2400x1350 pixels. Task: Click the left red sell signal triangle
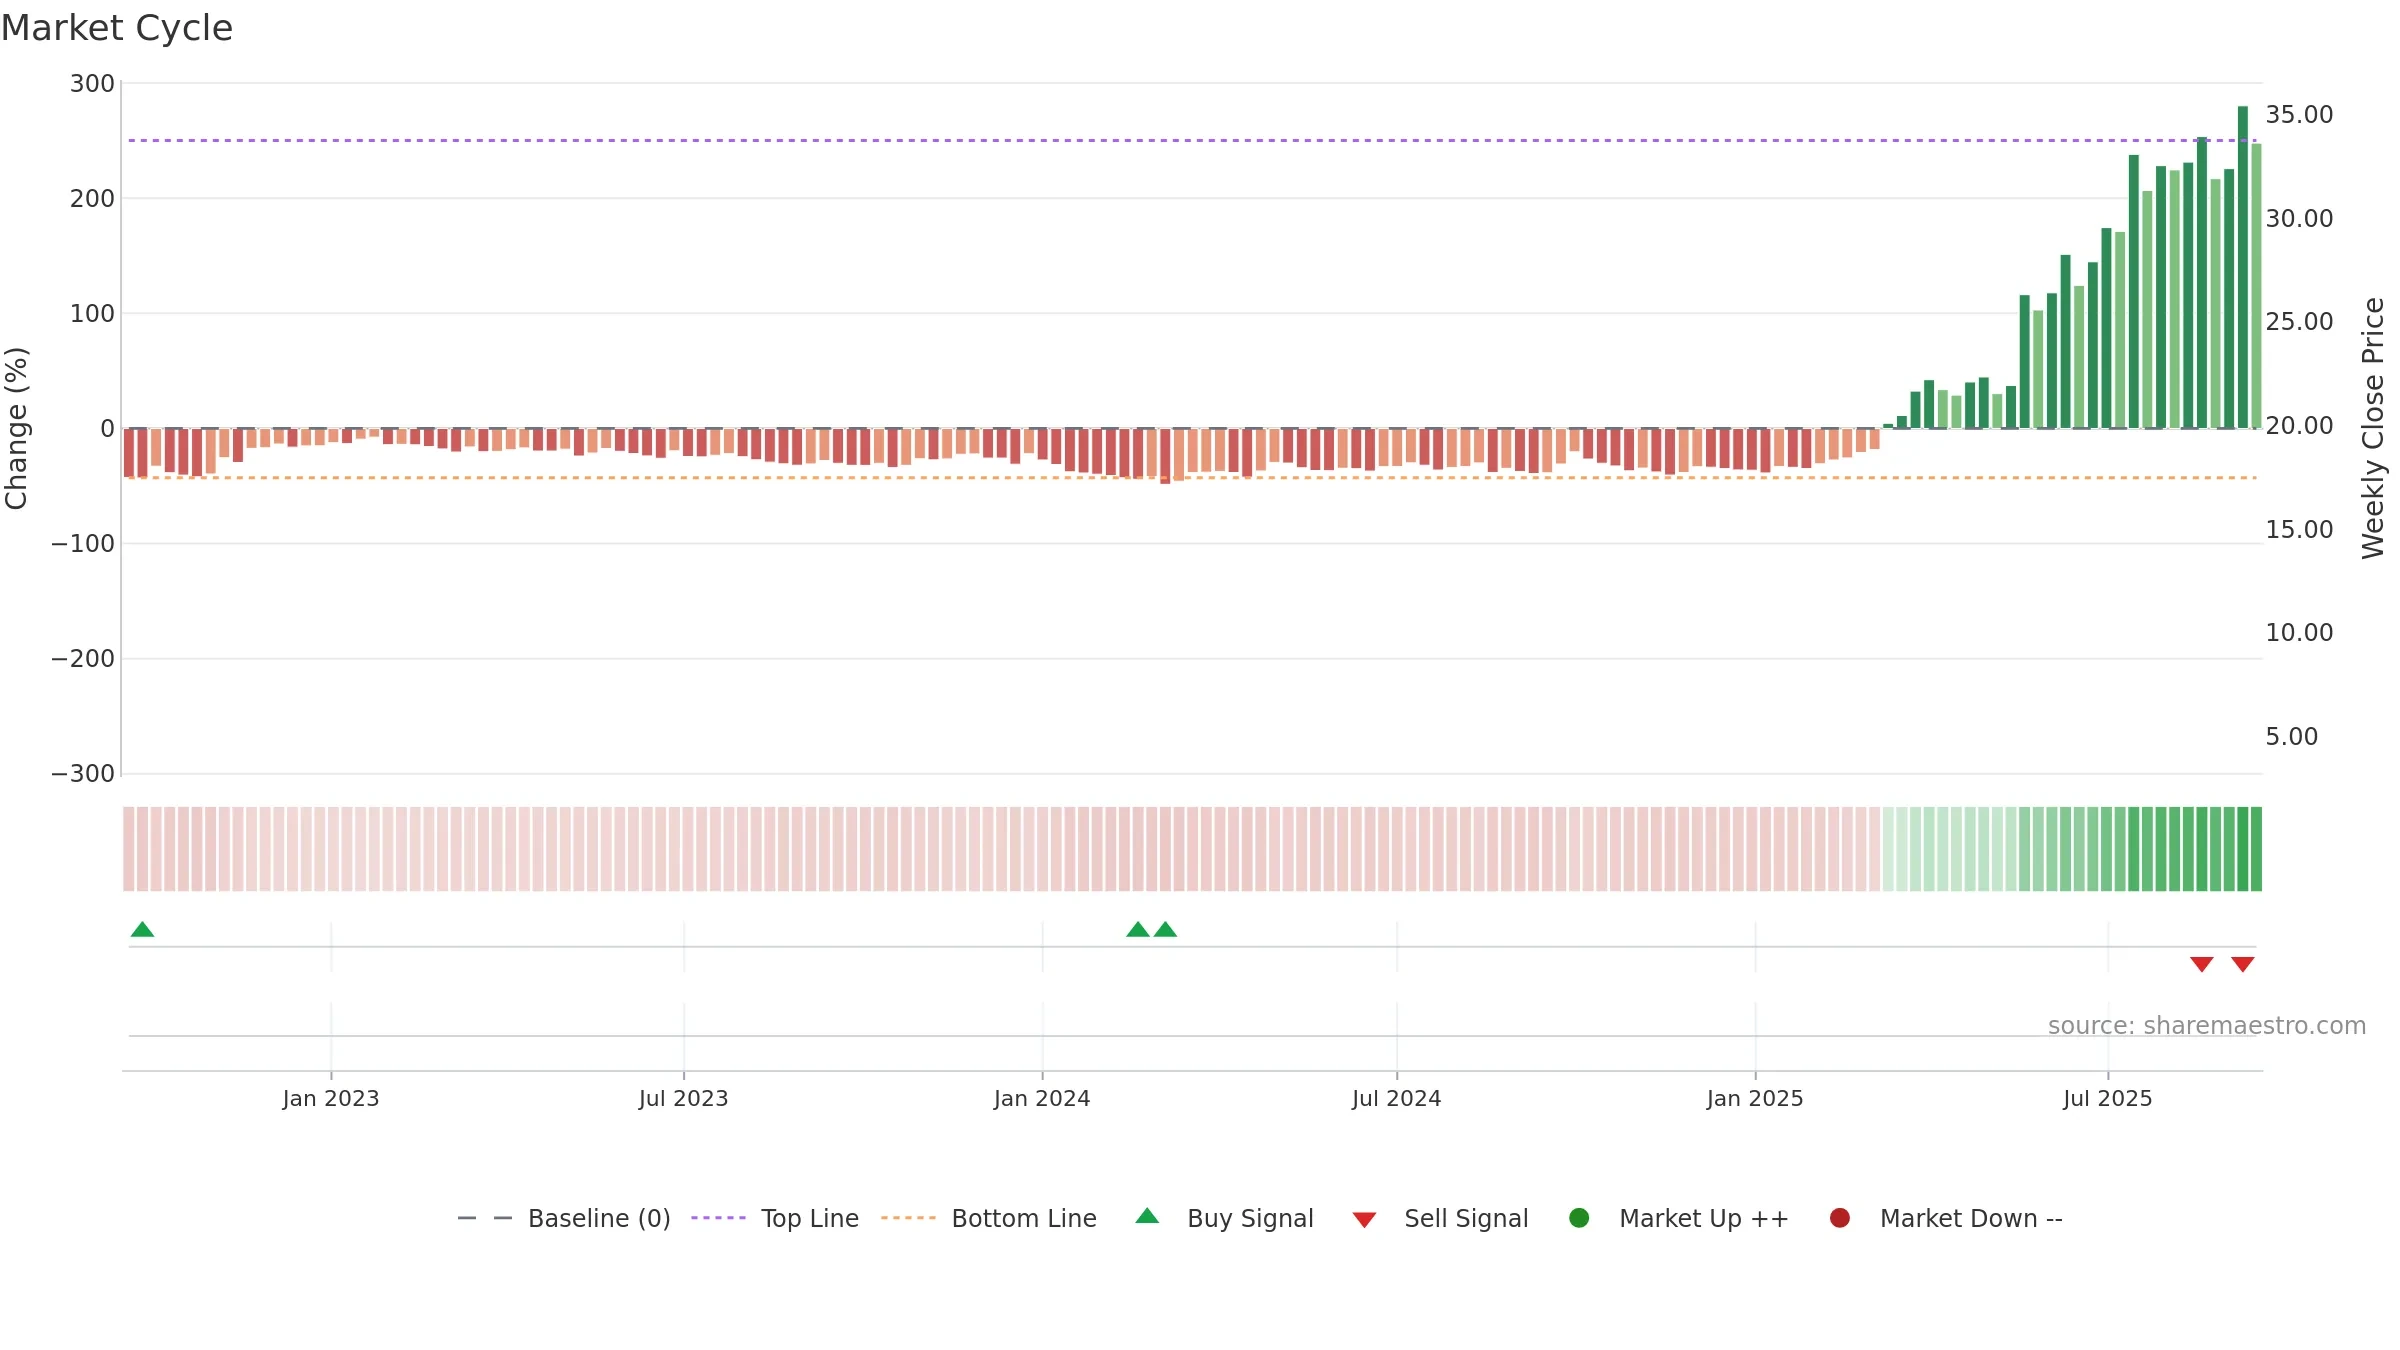click(2202, 964)
